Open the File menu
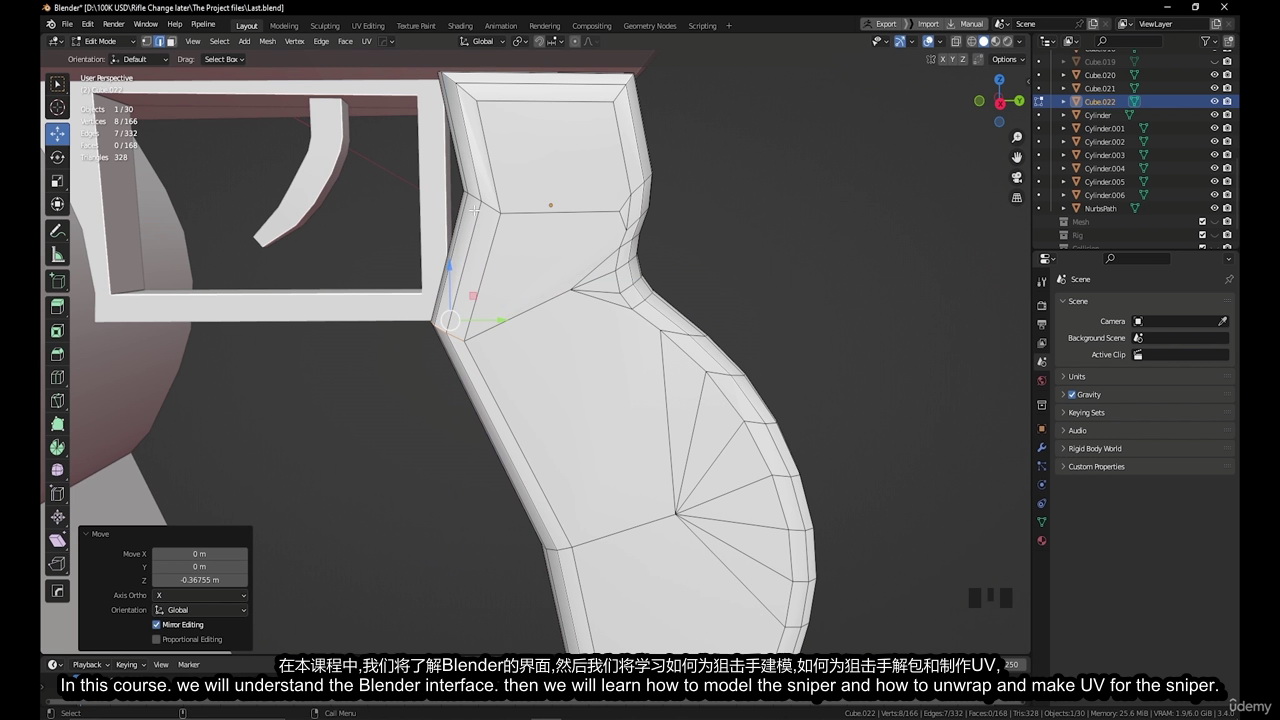The height and width of the screenshot is (720, 1280). point(67,24)
